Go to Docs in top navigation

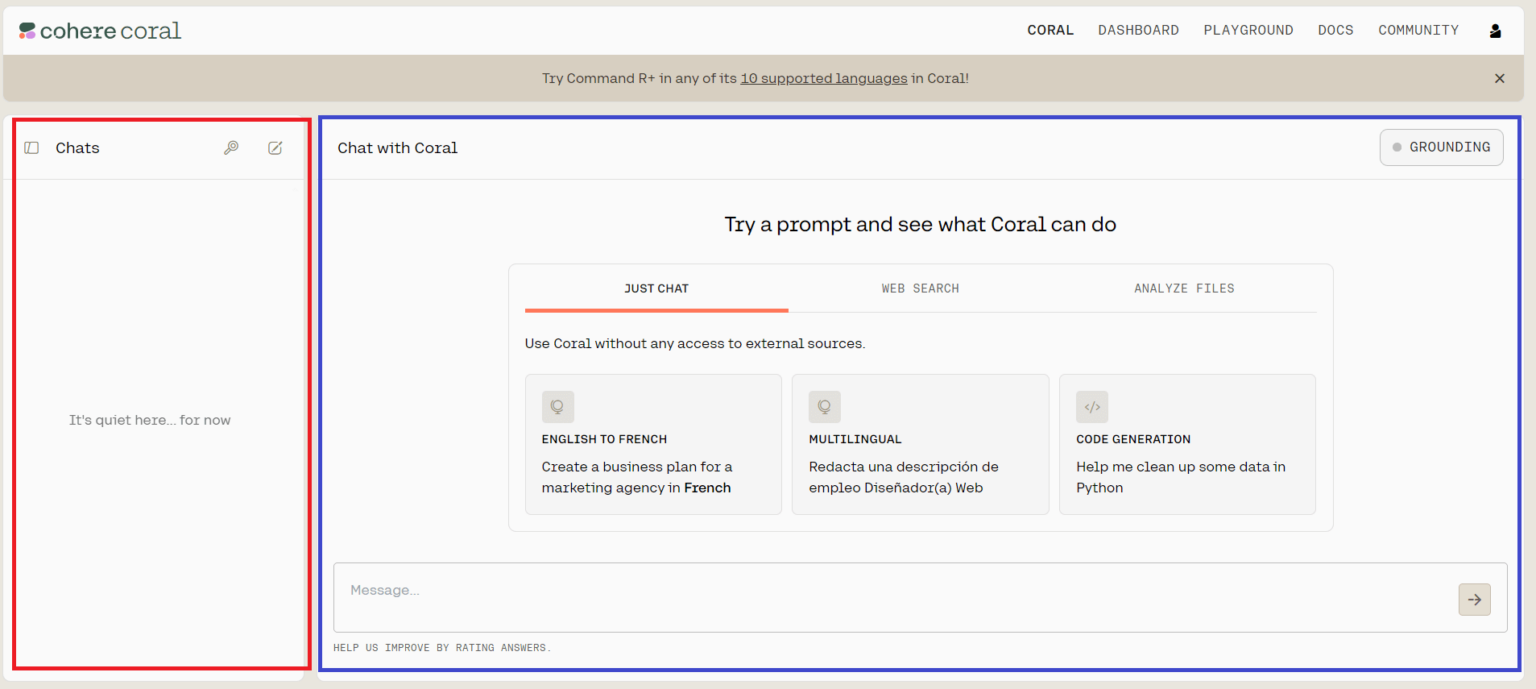(x=1335, y=30)
